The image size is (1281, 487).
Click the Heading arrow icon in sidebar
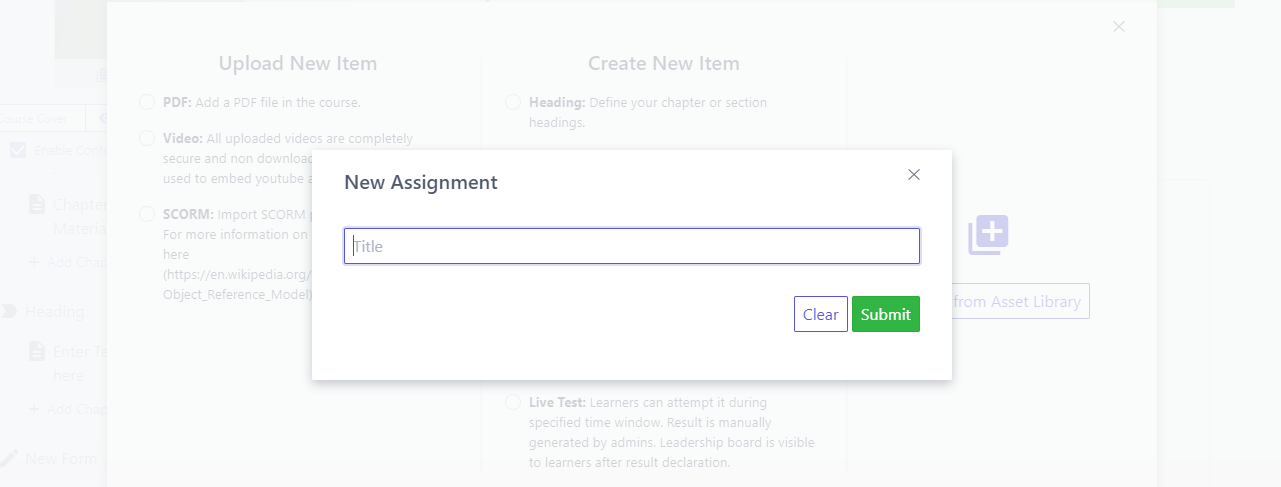[10, 311]
